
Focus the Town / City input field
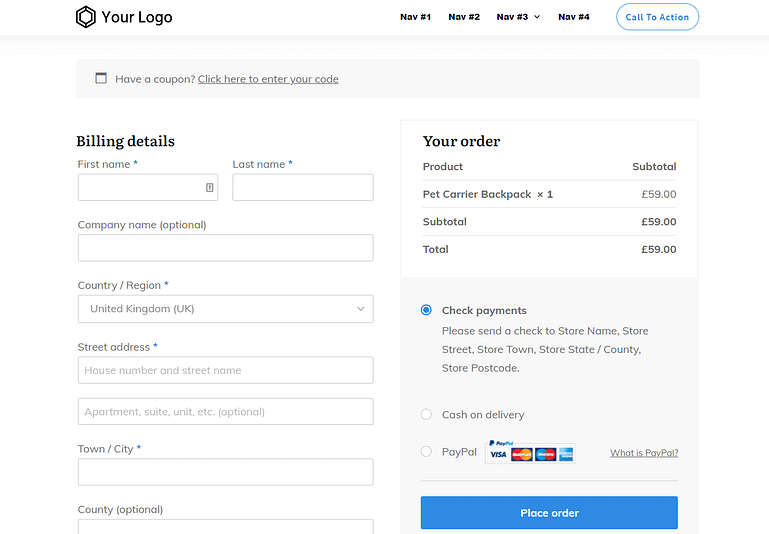point(226,472)
